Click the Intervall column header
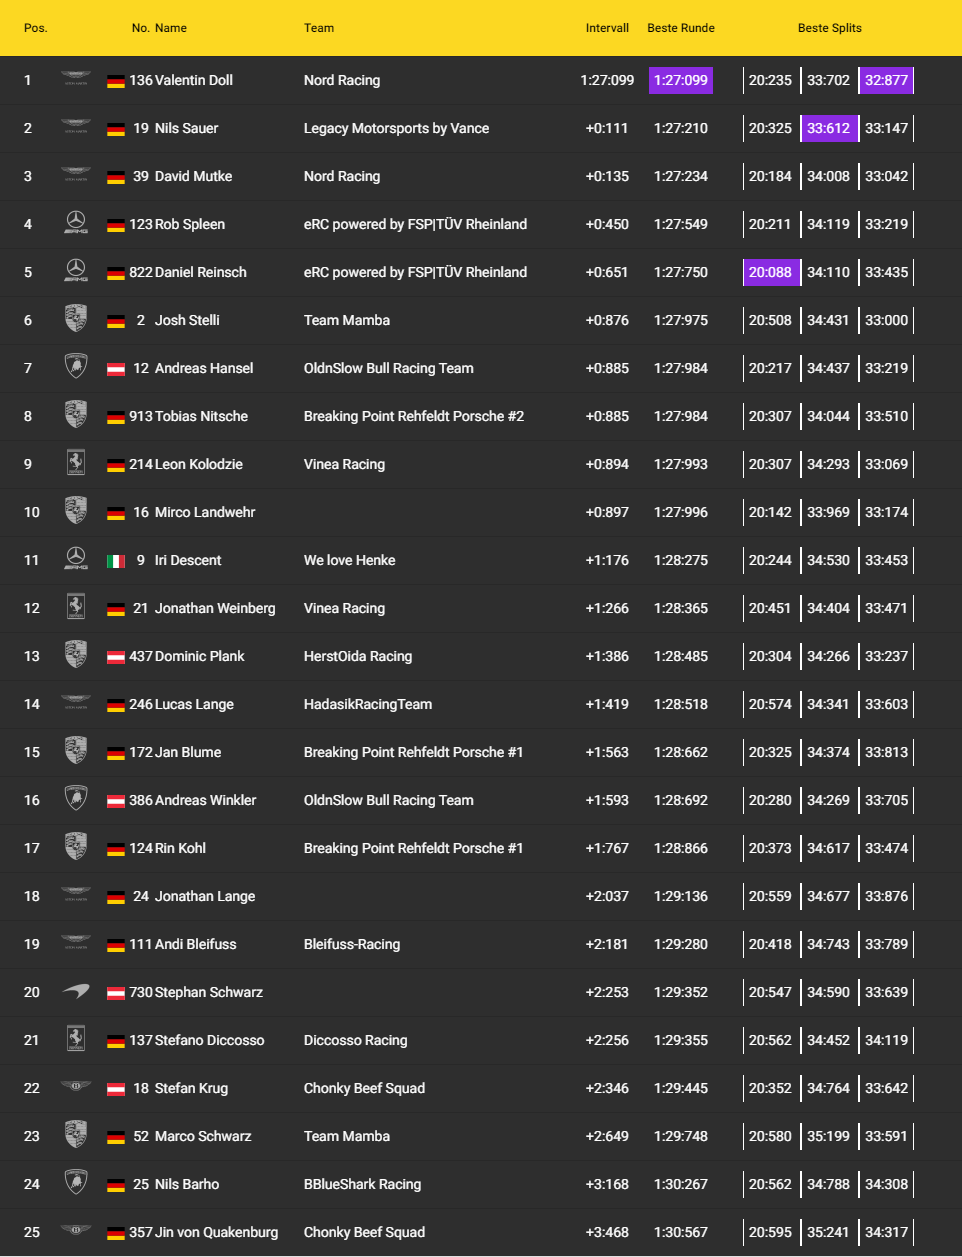 [607, 28]
